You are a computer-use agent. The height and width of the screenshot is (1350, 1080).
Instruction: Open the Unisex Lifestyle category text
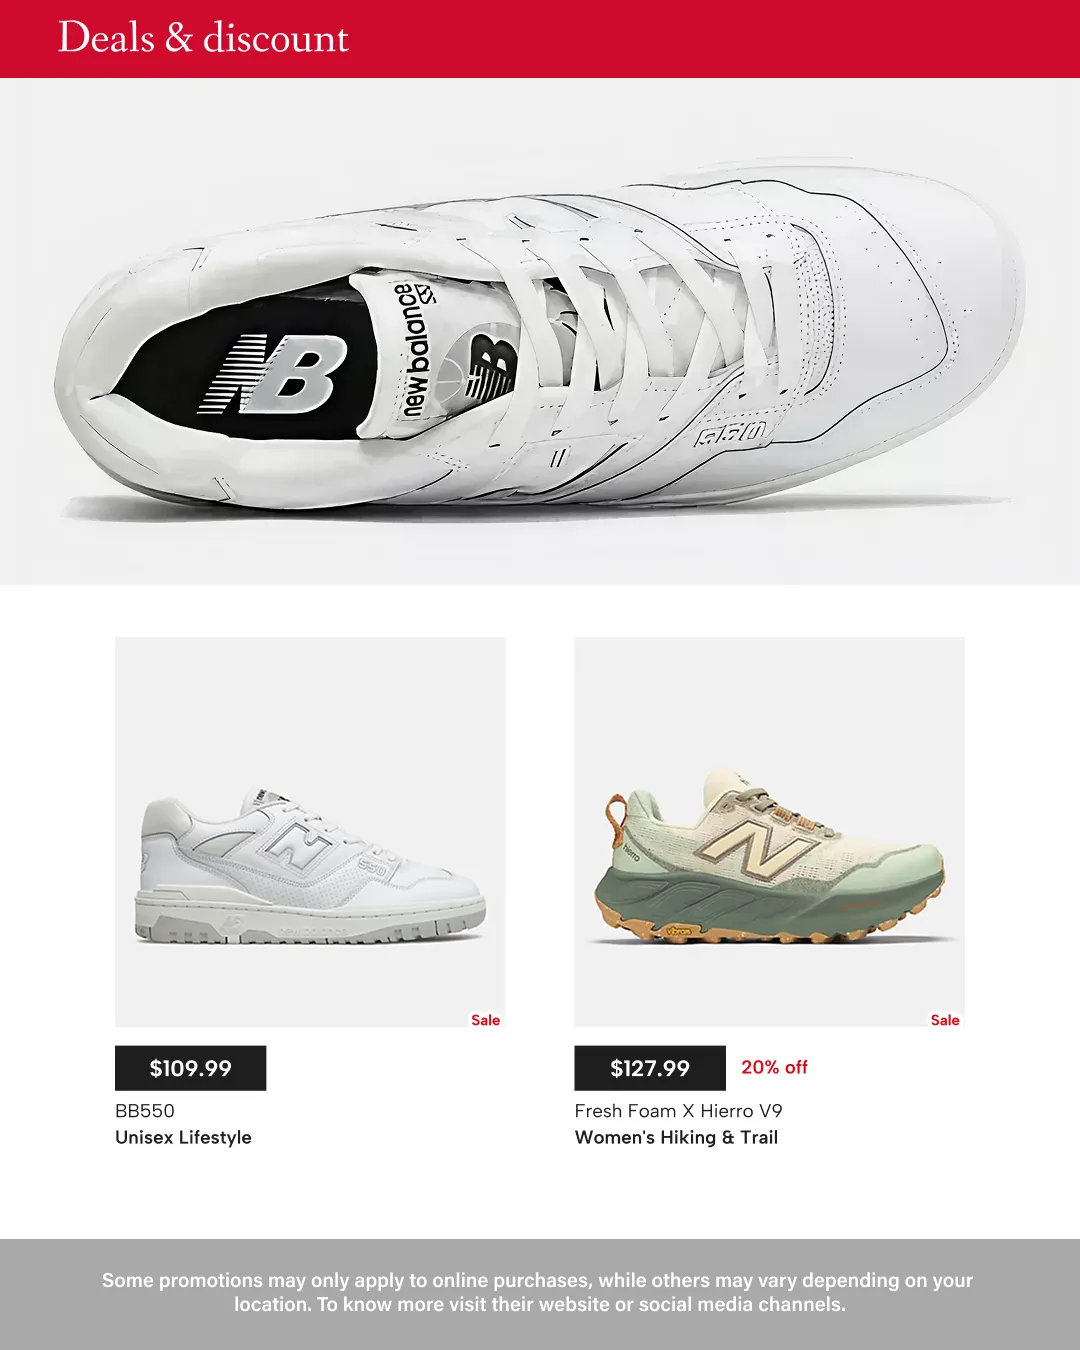click(x=183, y=1137)
